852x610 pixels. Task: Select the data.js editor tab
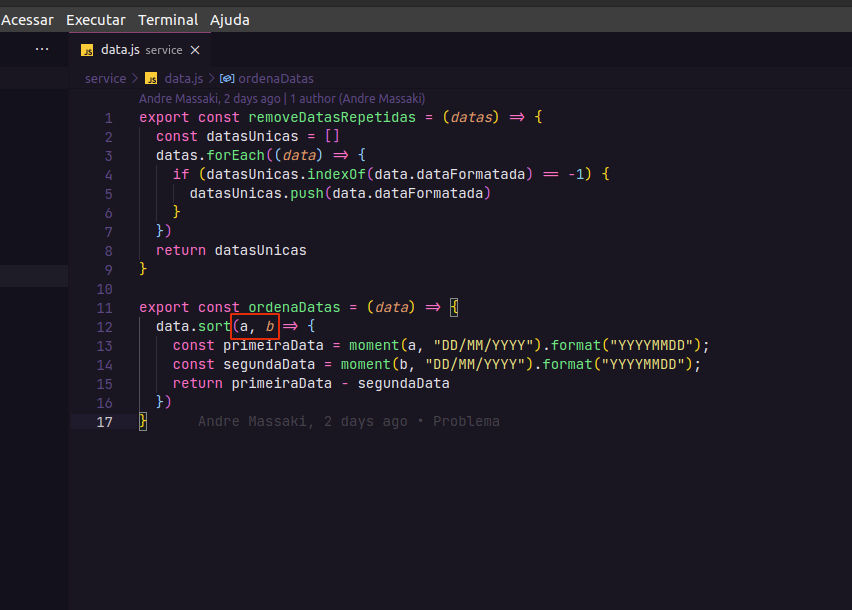pos(140,50)
